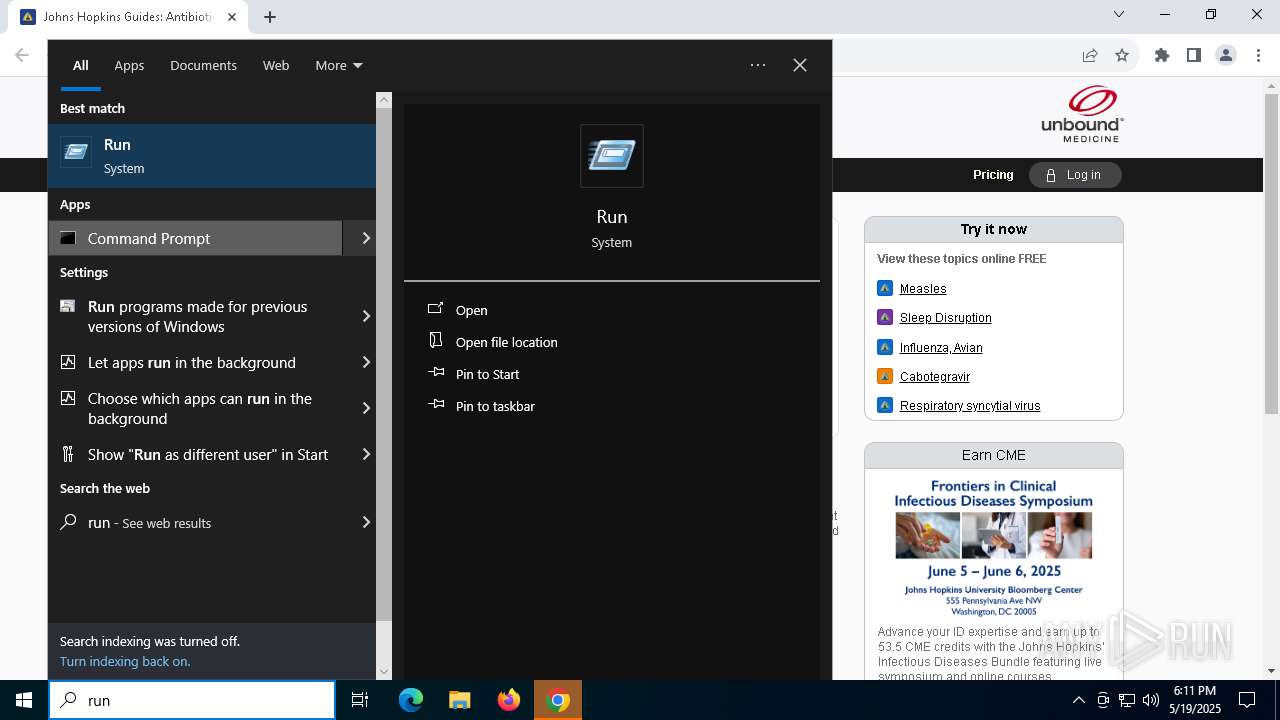Bookmark this page with the star icon

1122,55
